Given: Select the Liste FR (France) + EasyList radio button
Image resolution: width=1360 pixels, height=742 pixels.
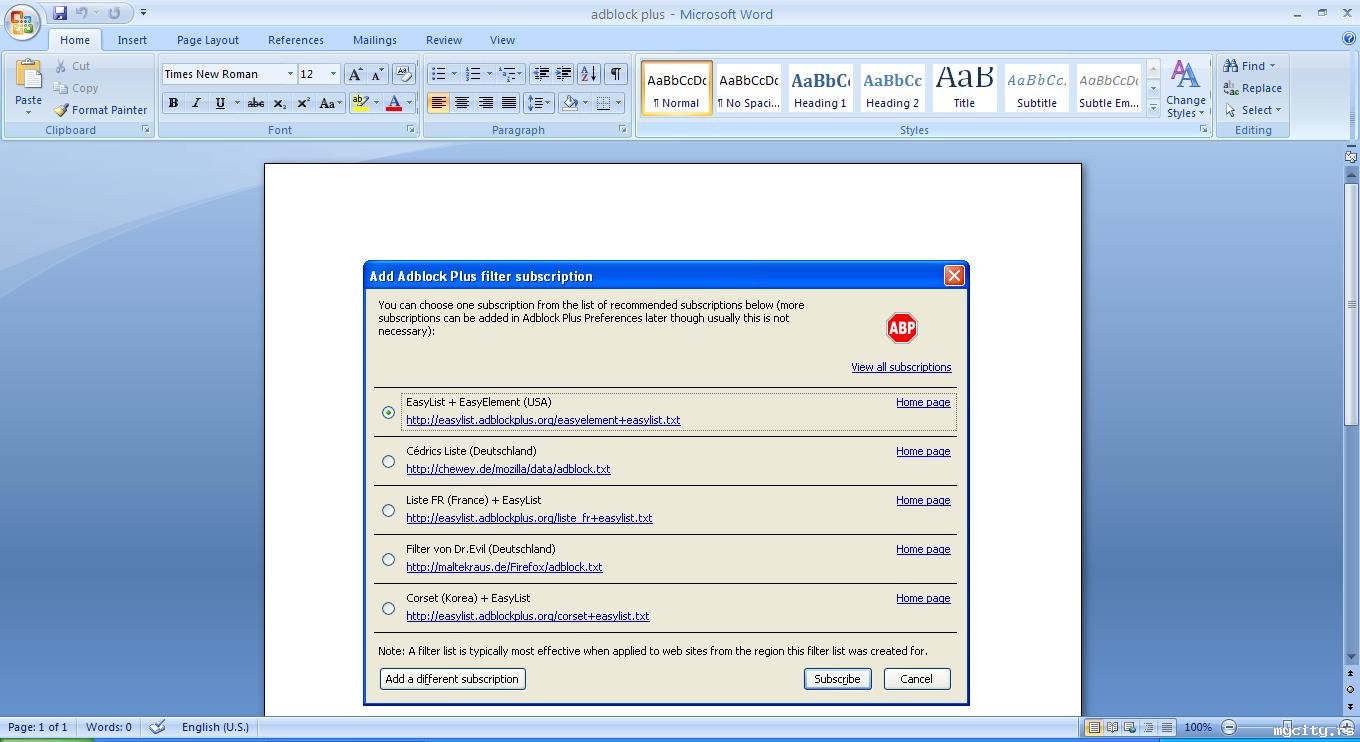Looking at the screenshot, I should [388, 510].
